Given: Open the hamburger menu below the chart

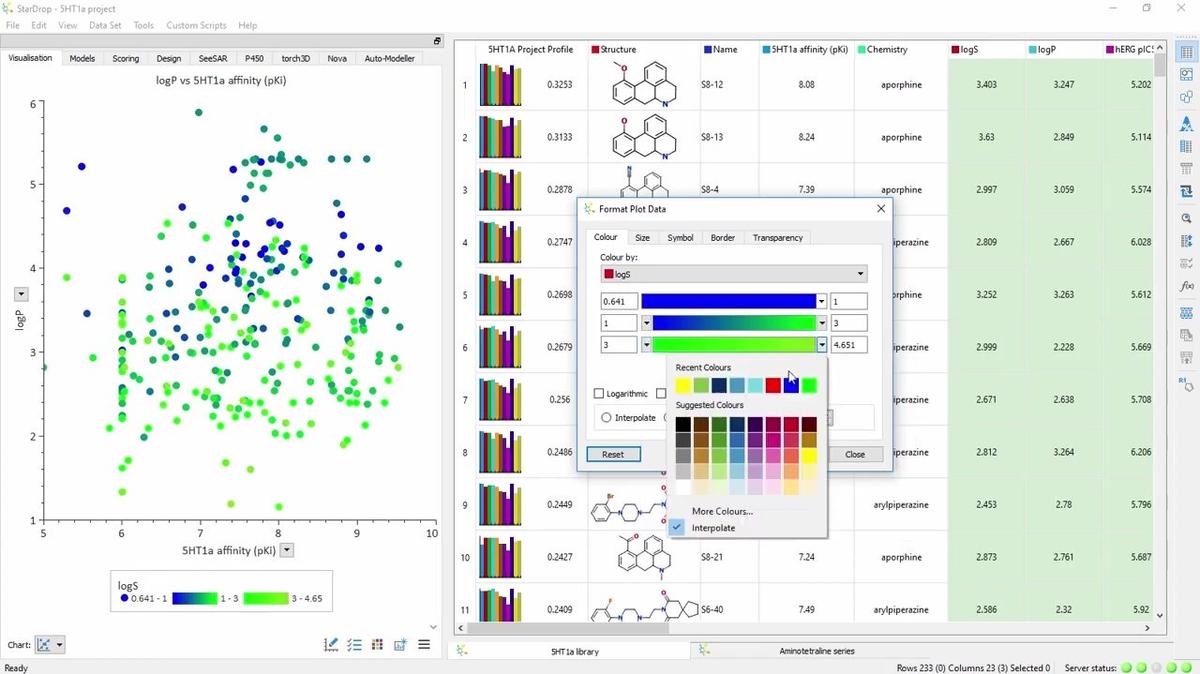Looking at the screenshot, I should point(424,645).
